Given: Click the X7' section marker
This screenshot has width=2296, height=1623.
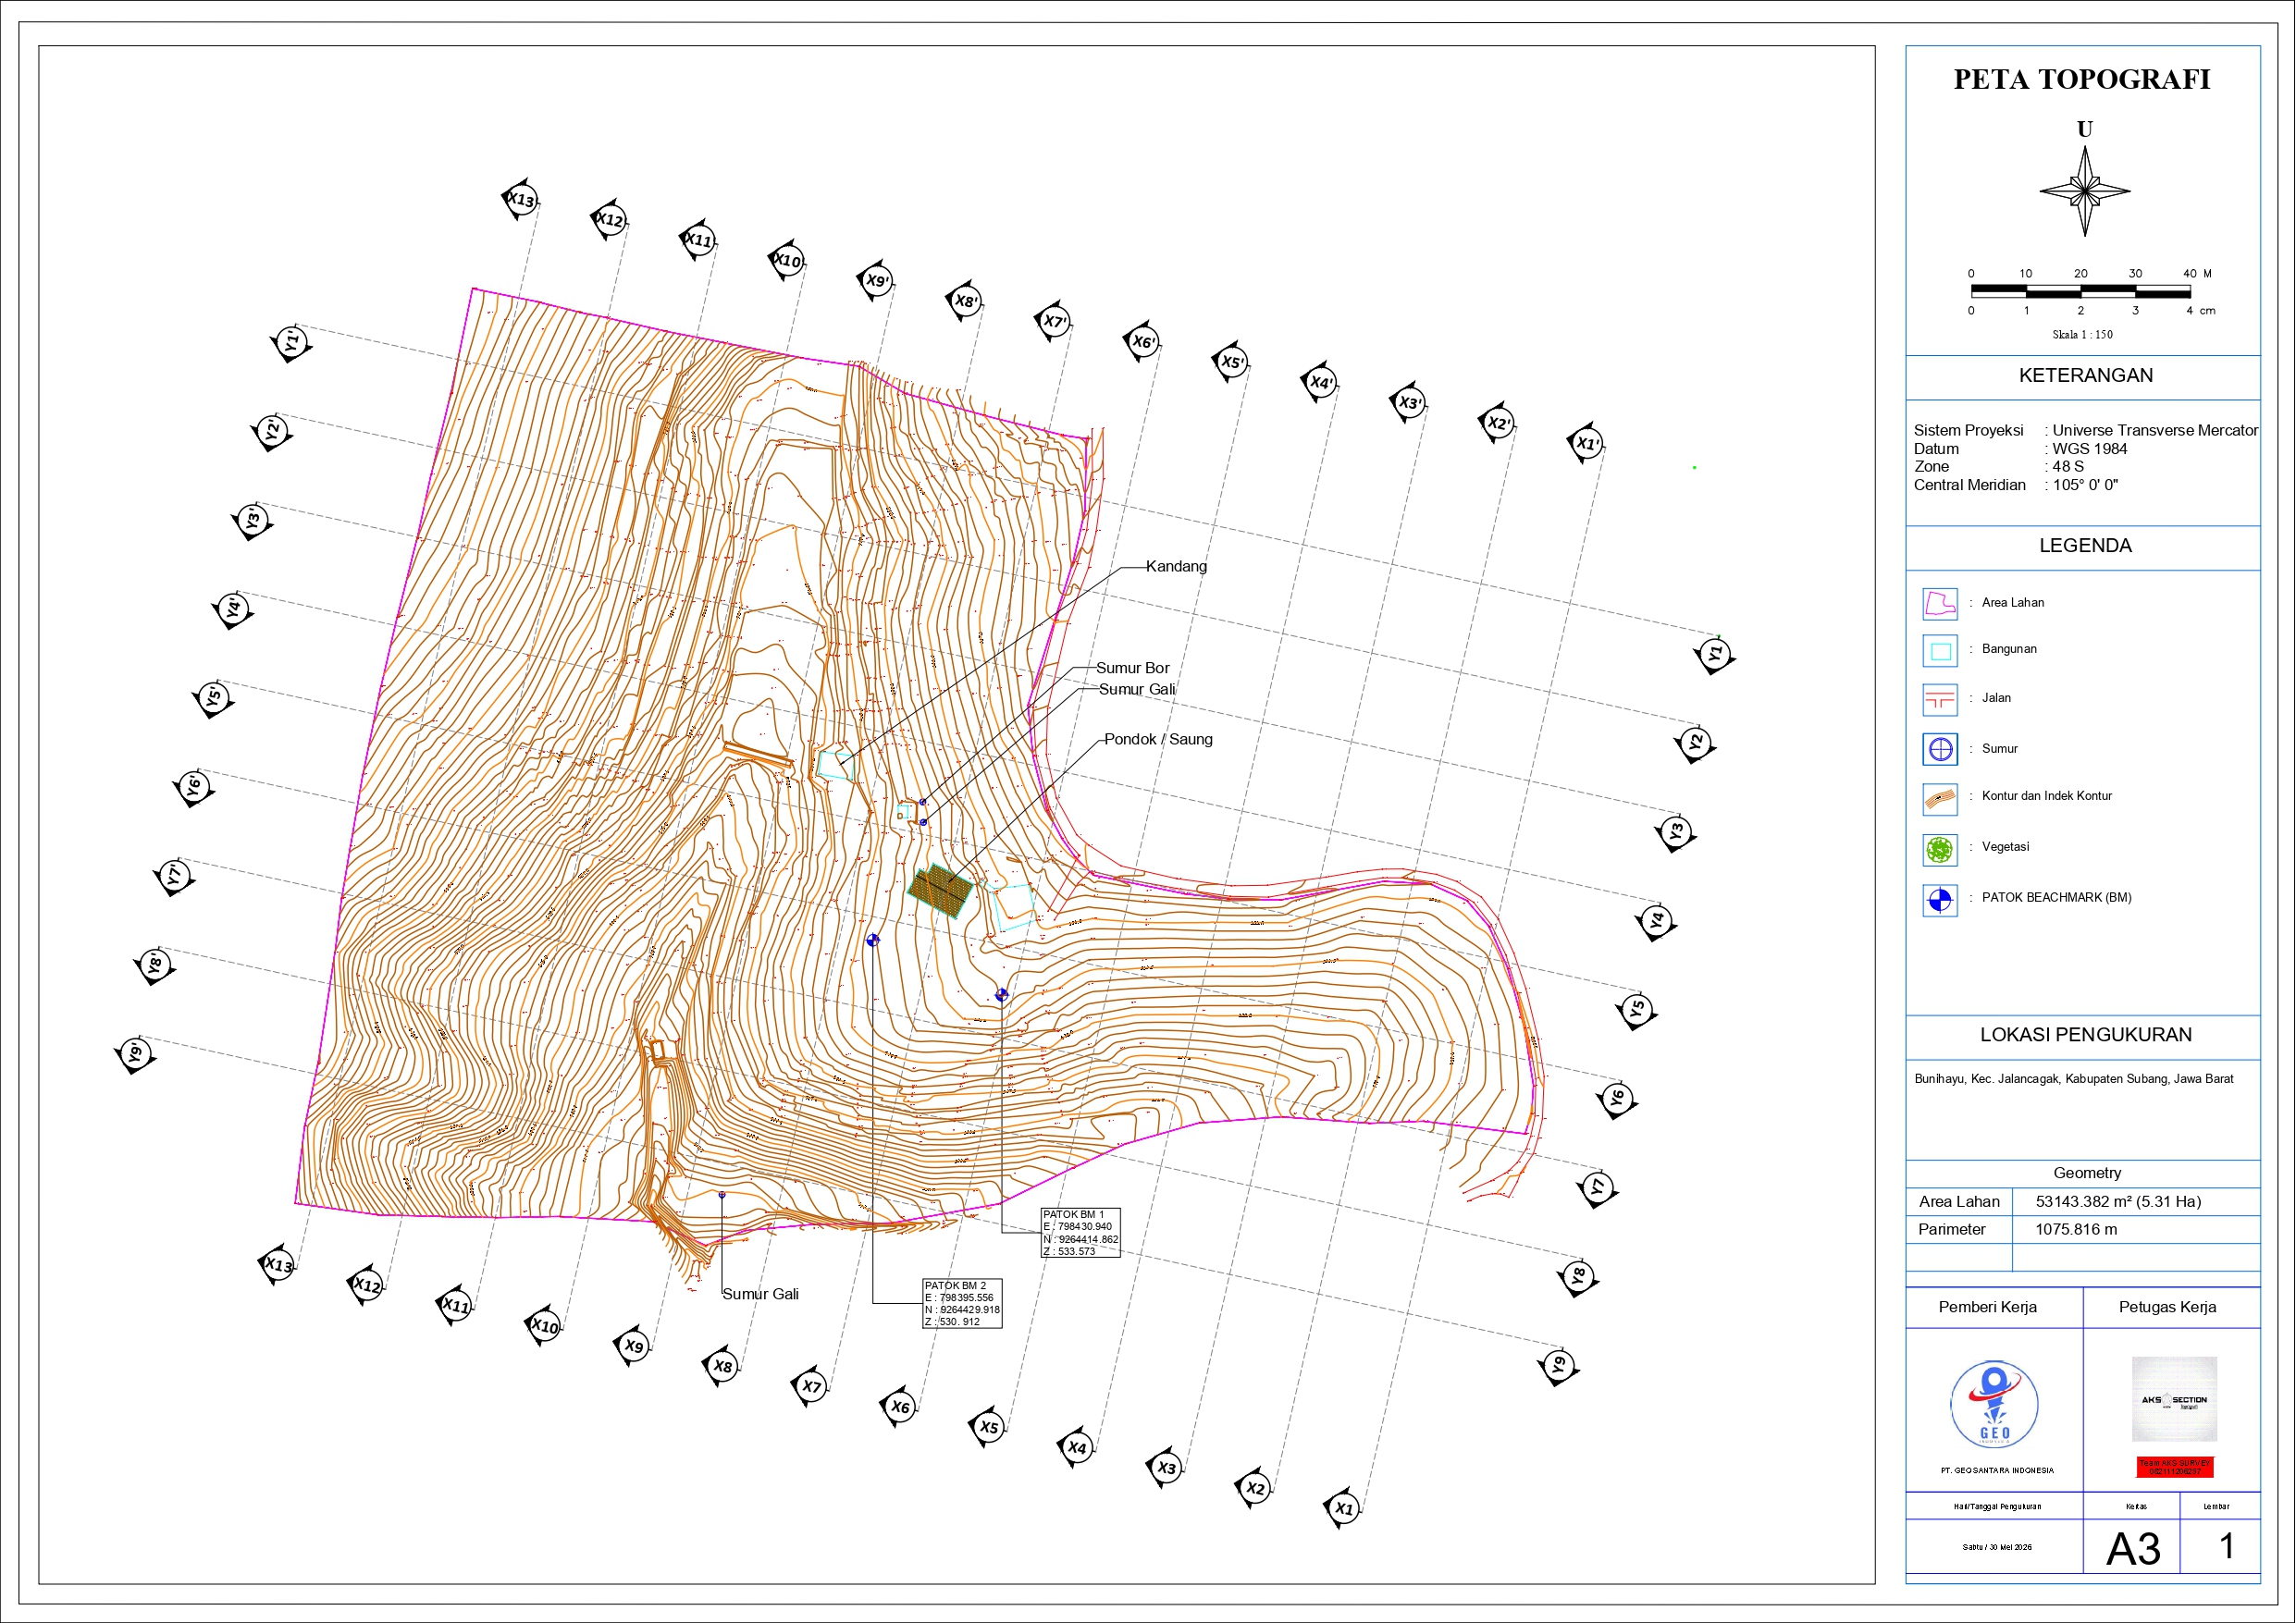Looking at the screenshot, I should [1053, 321].
